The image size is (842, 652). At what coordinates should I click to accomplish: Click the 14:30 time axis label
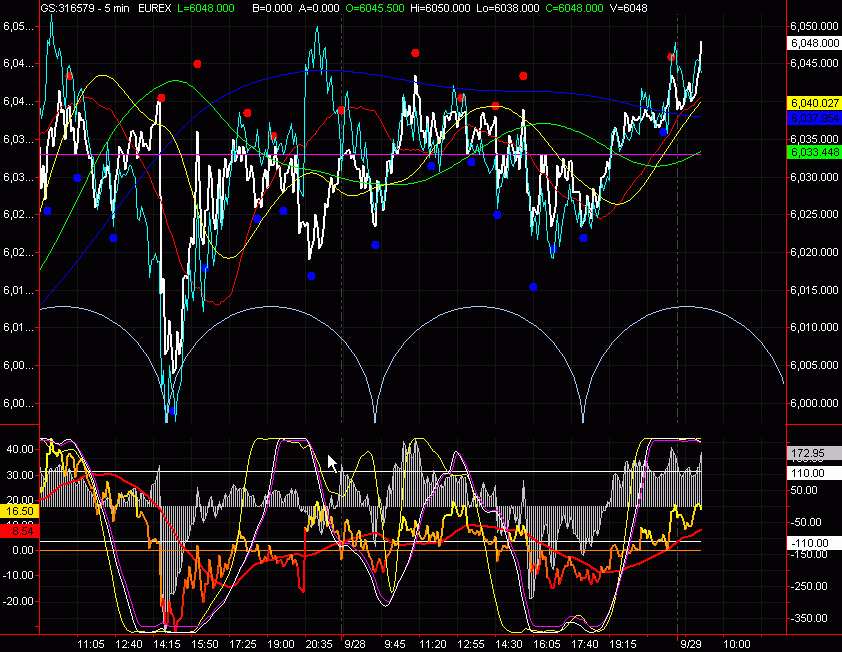(509, 644)
